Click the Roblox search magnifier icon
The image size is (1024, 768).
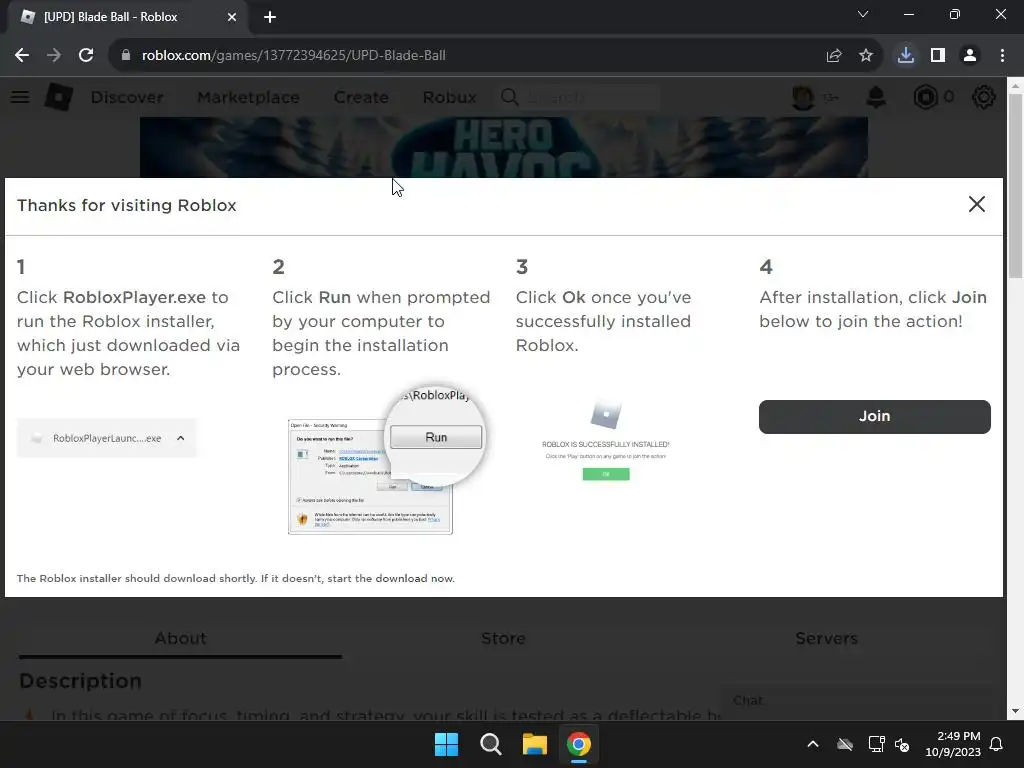click(x=509, y=97)
